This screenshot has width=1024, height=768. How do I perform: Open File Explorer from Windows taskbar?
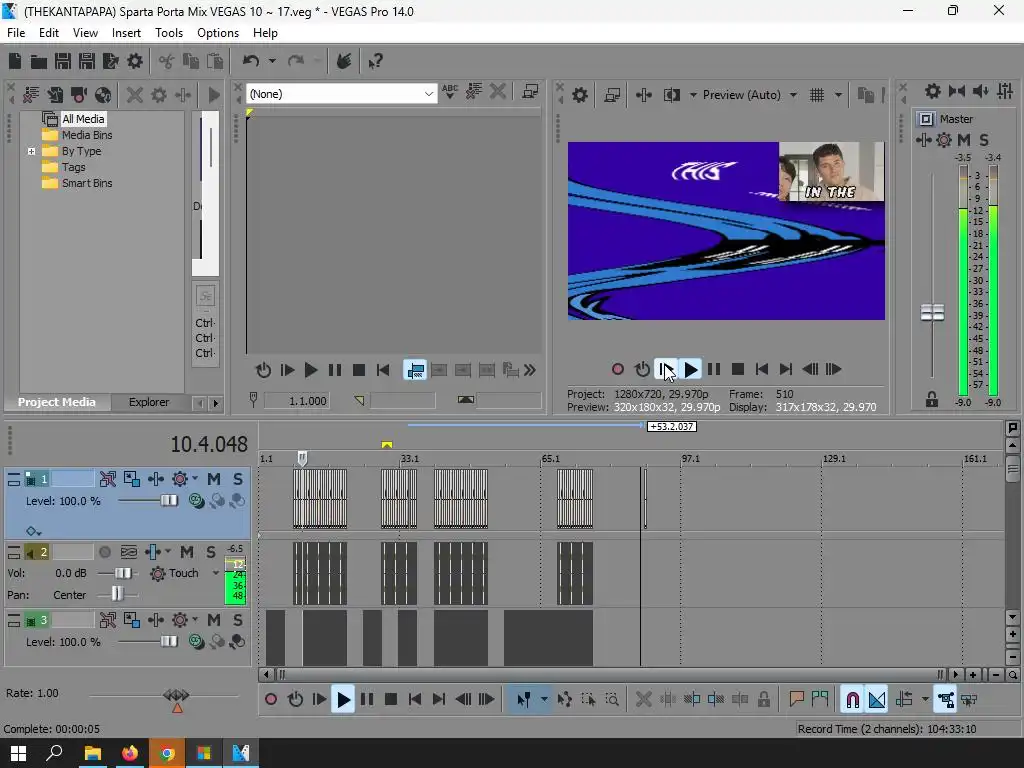pos(93,753)
